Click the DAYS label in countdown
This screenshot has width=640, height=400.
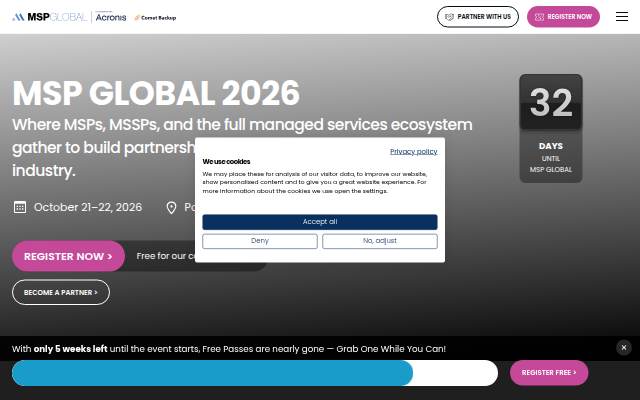tap(551, 146)
